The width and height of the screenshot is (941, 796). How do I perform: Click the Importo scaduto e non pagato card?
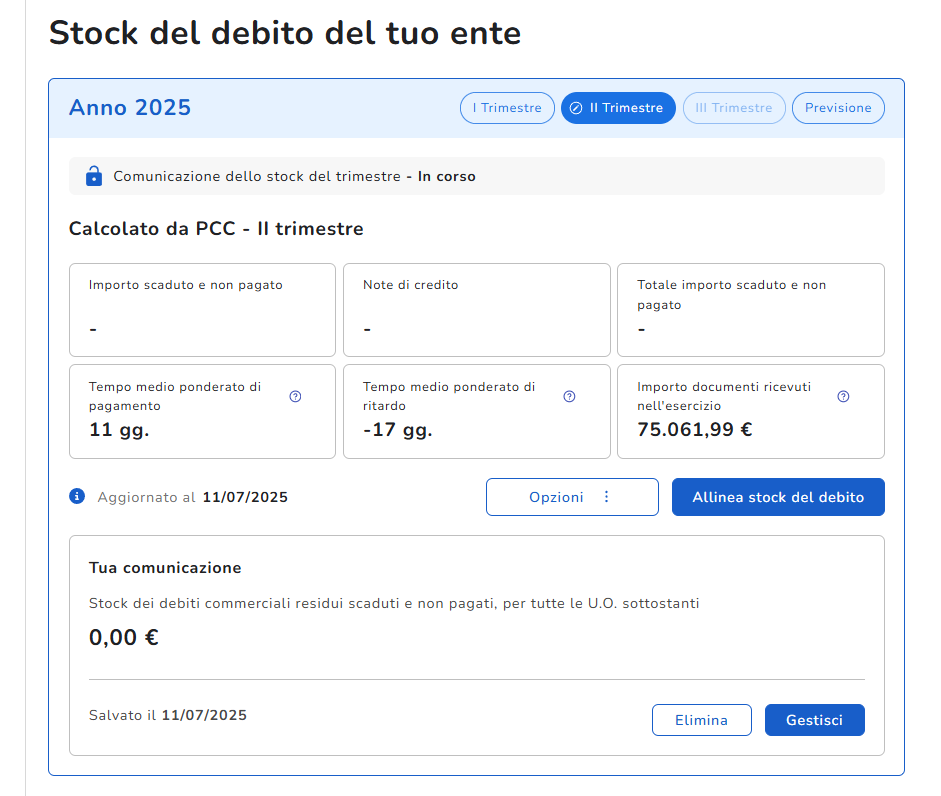(x=202, y=310)
